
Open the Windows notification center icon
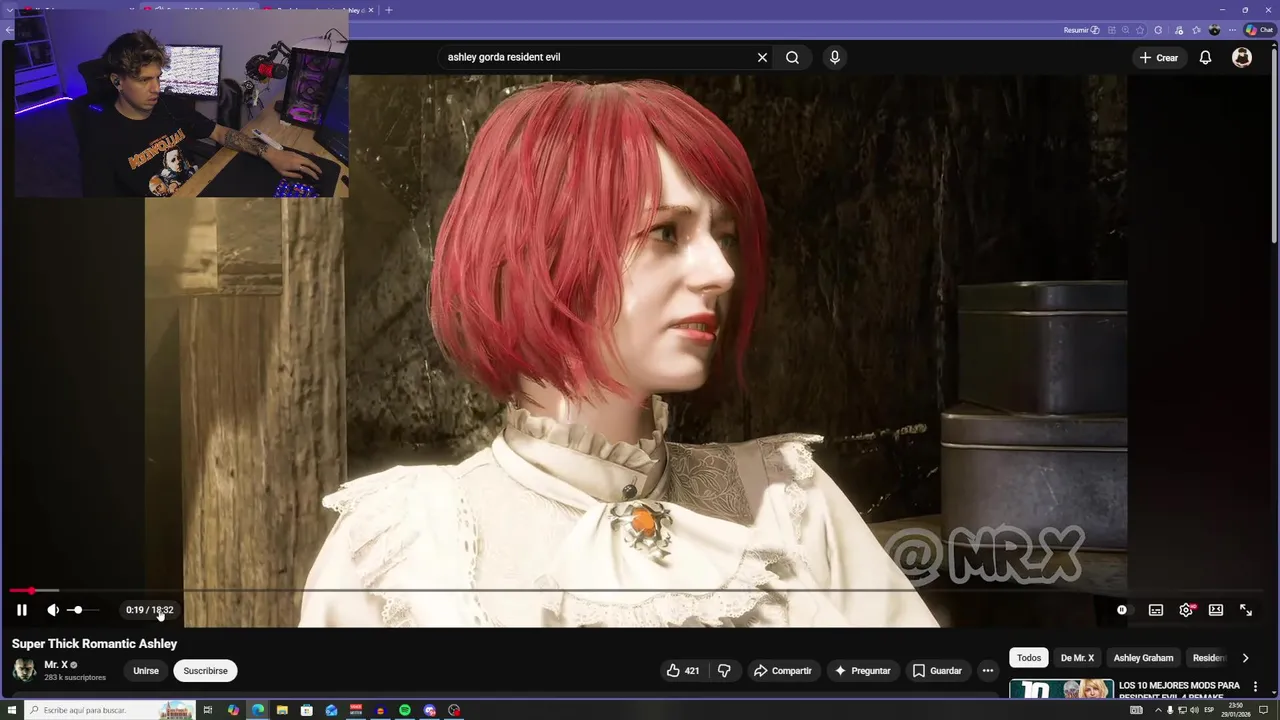coord(1264,710)
